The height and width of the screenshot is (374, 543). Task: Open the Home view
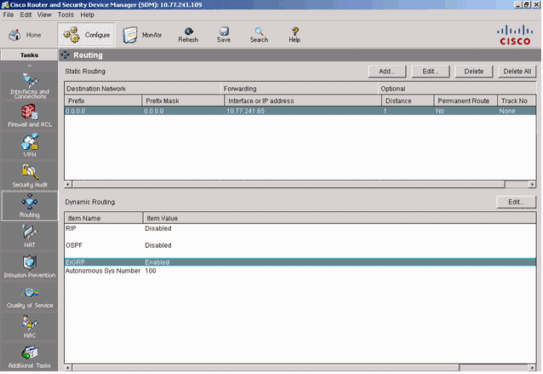pyautogui.click(x=24, y=35)
